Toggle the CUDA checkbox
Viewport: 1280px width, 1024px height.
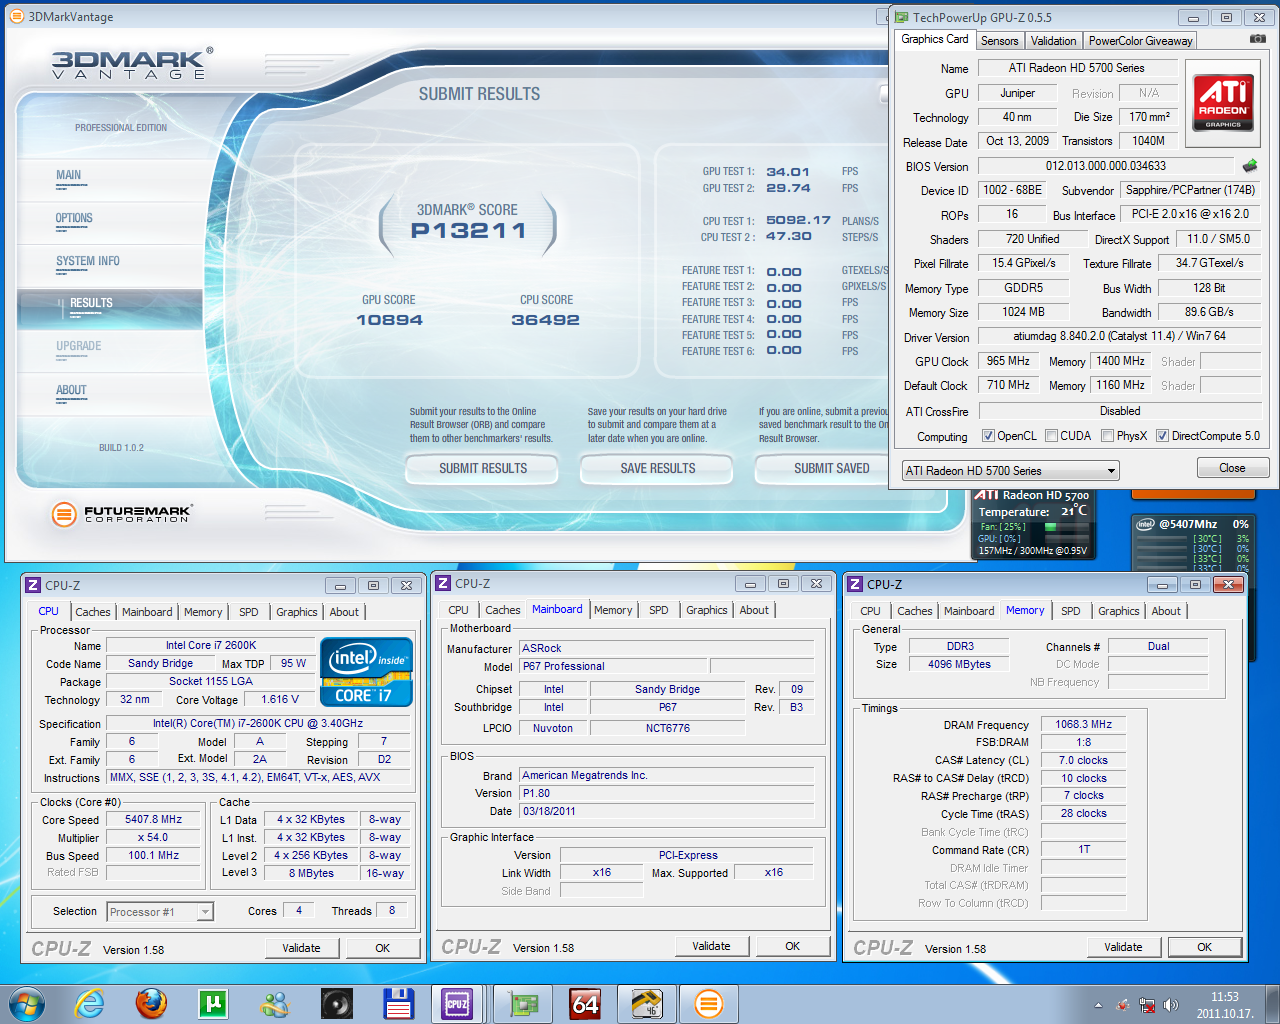tap(1051, 436)
